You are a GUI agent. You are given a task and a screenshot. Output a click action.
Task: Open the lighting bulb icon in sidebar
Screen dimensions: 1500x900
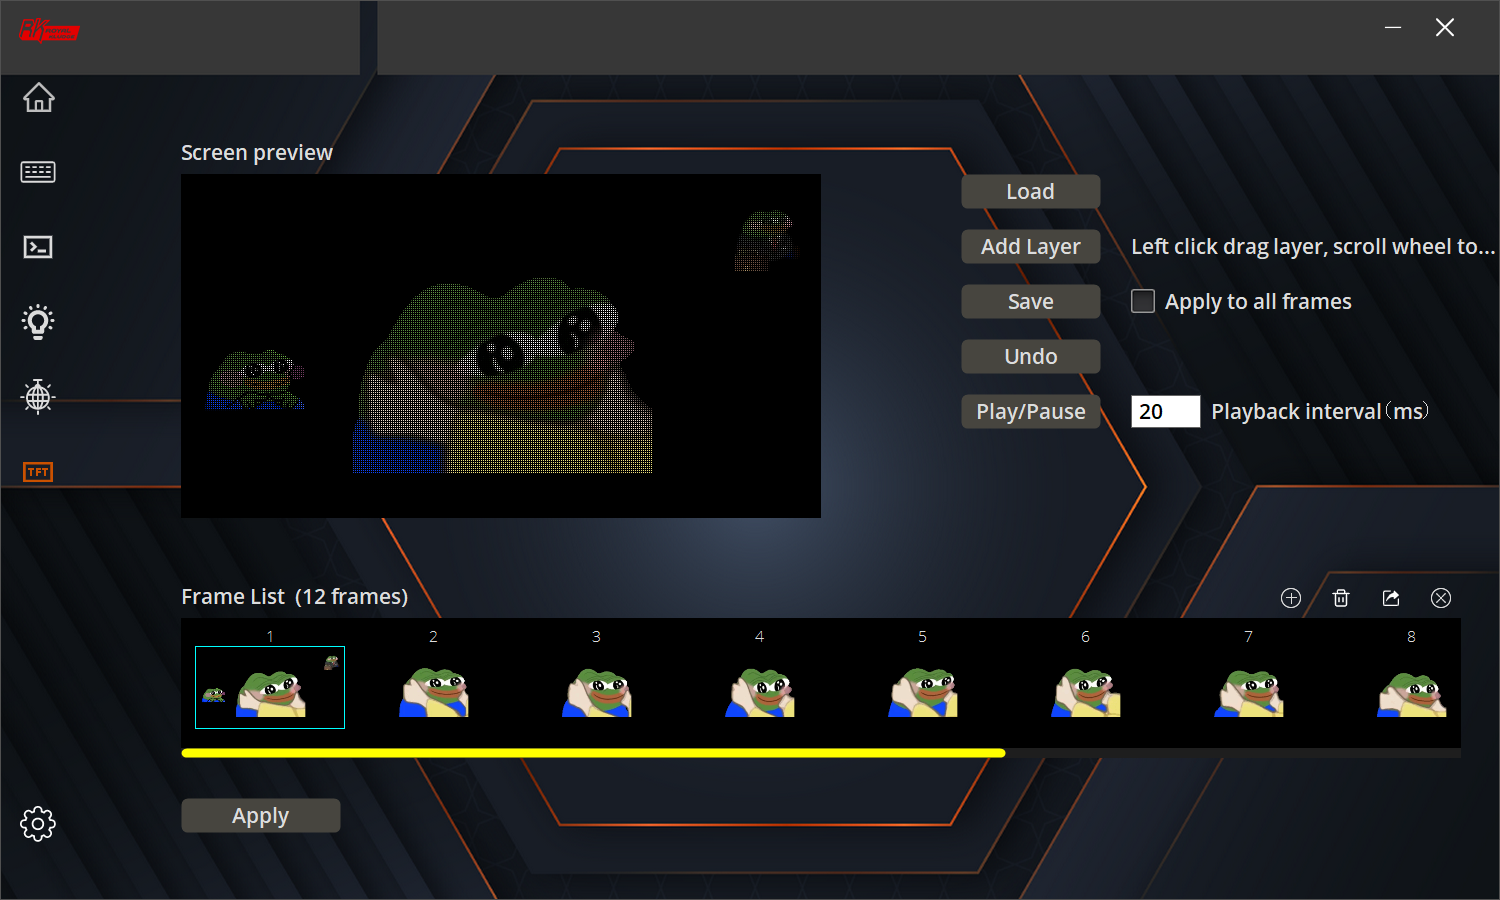[38, 322]
